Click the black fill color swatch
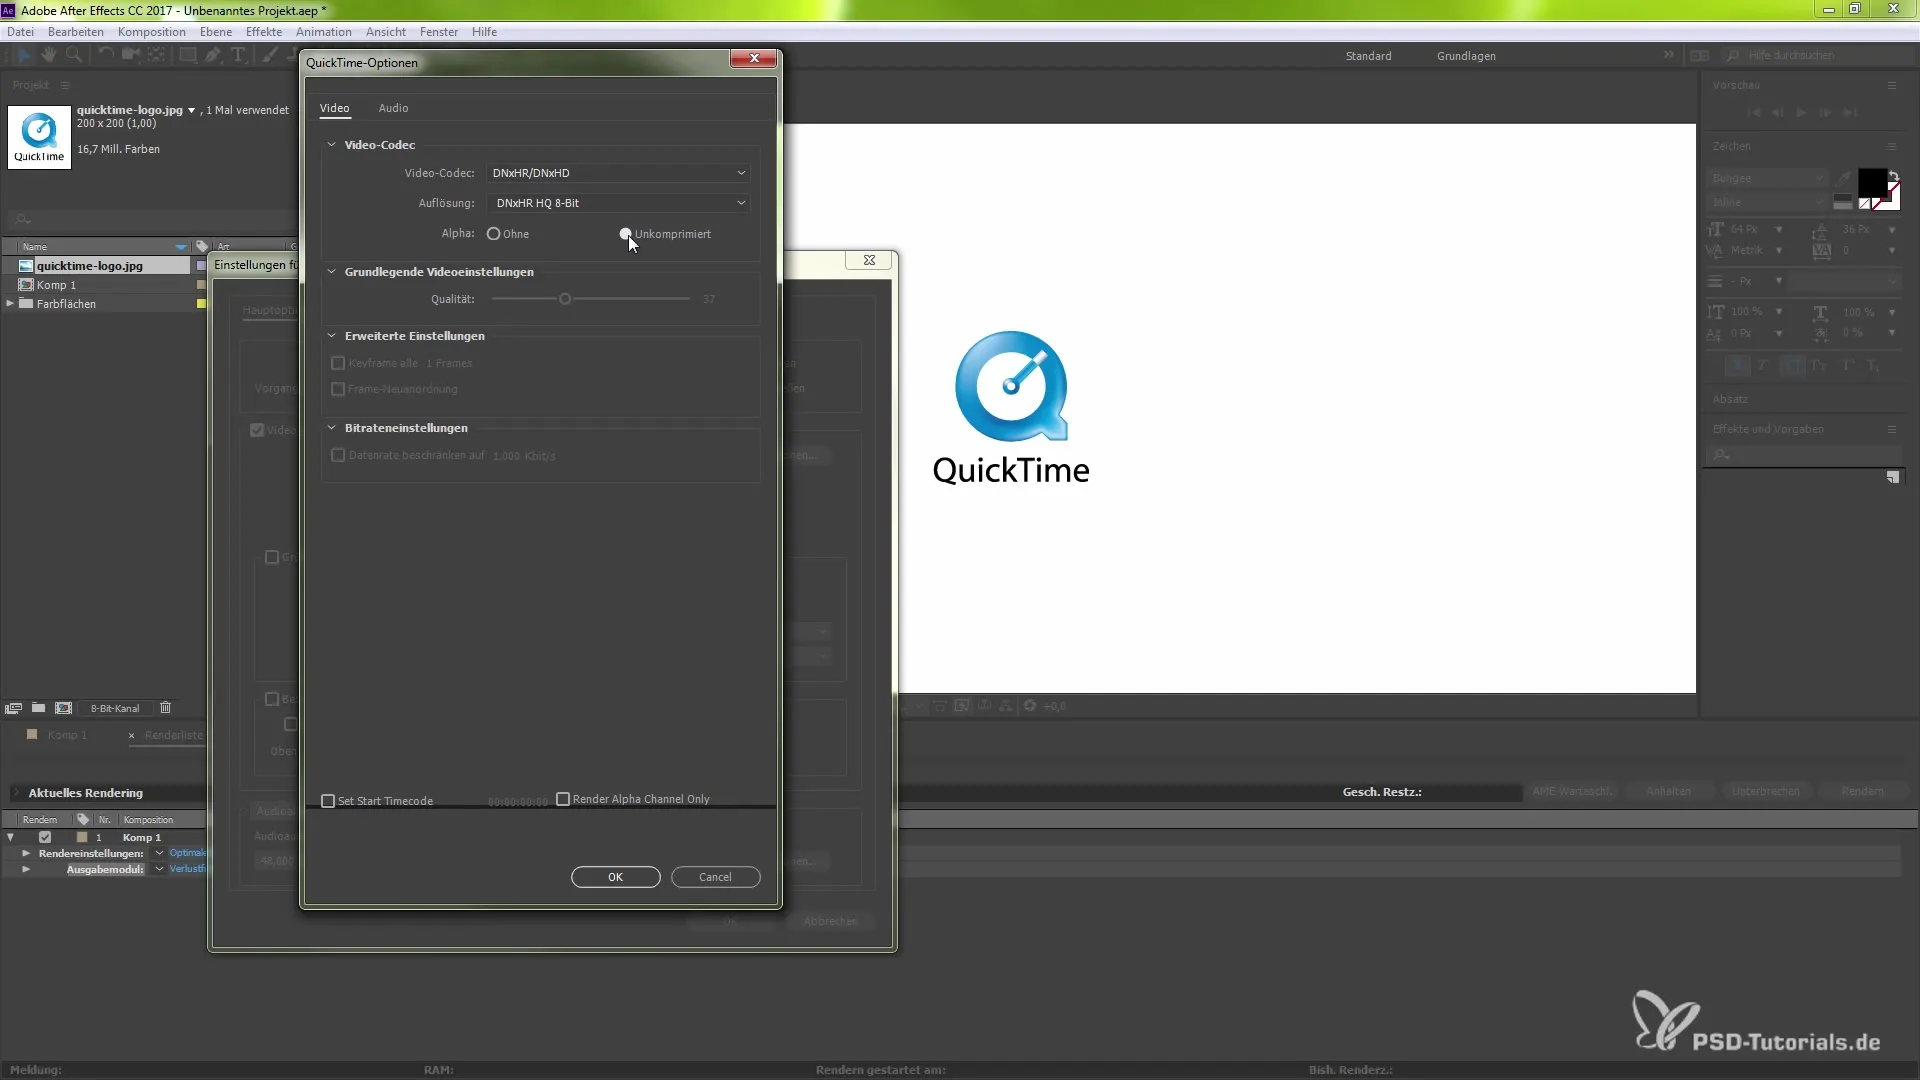 click(x=1871, y=183)
